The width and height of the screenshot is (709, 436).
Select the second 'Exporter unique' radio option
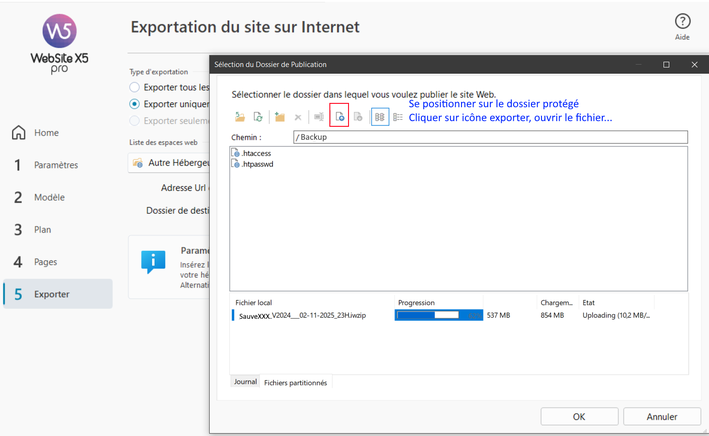[x=135, y=103]
